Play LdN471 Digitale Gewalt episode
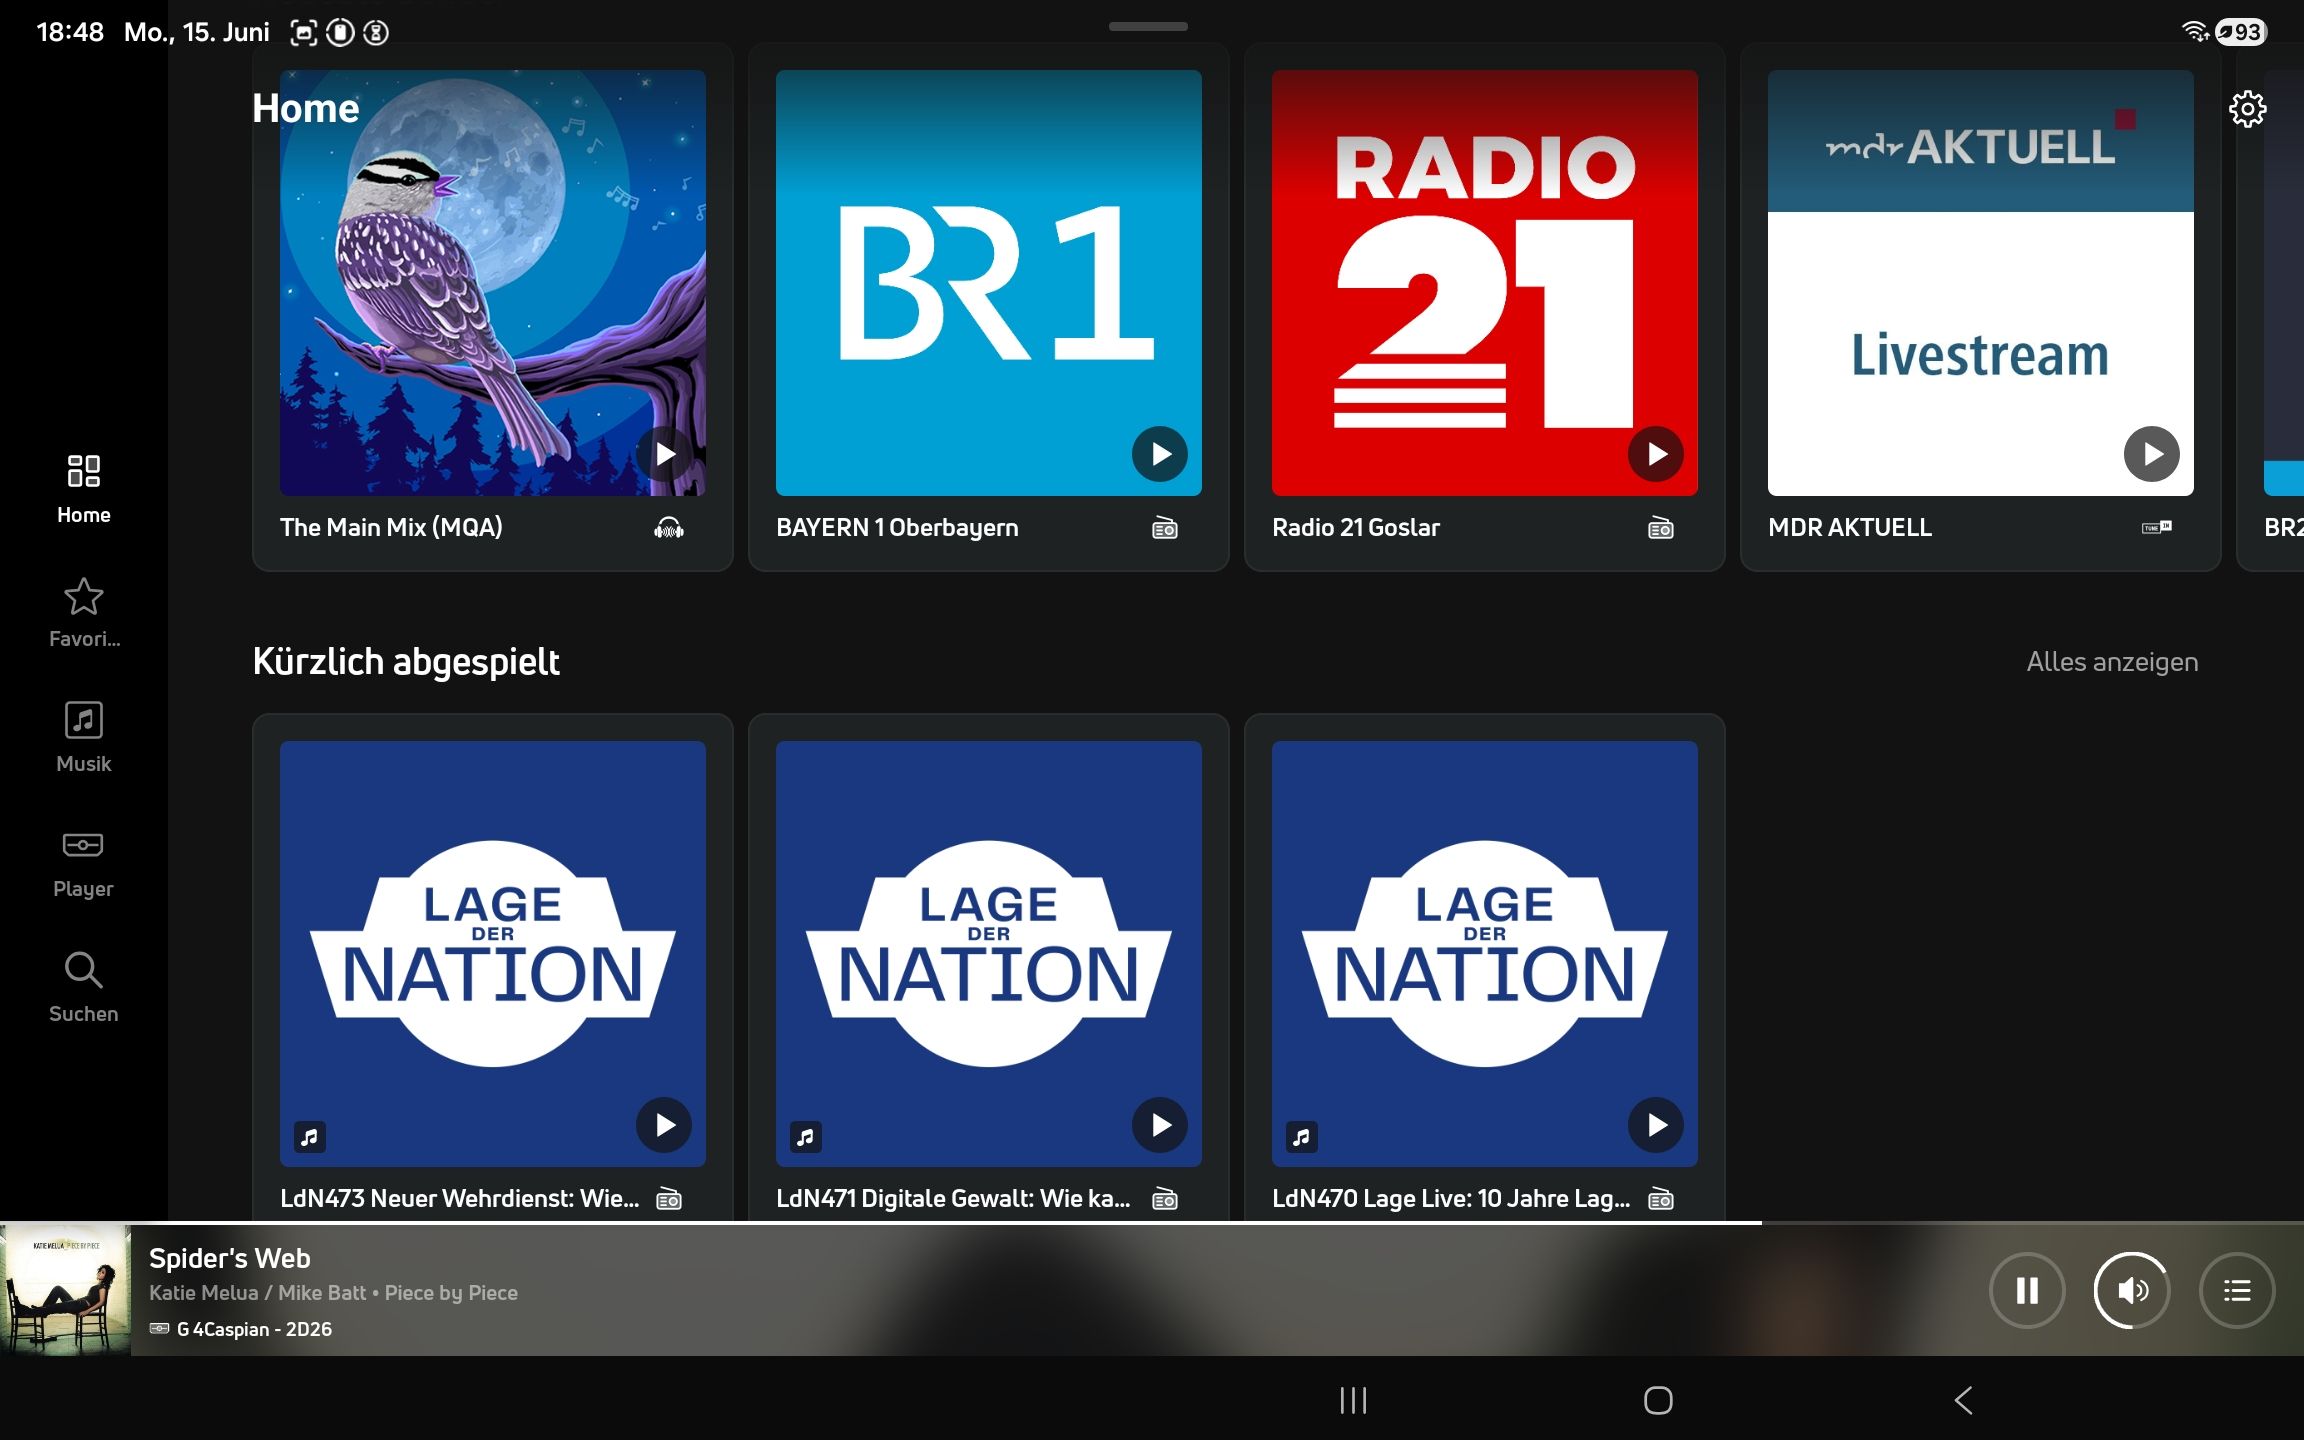This screenshot has height=1440, width=2304. pos(1160,1125)
